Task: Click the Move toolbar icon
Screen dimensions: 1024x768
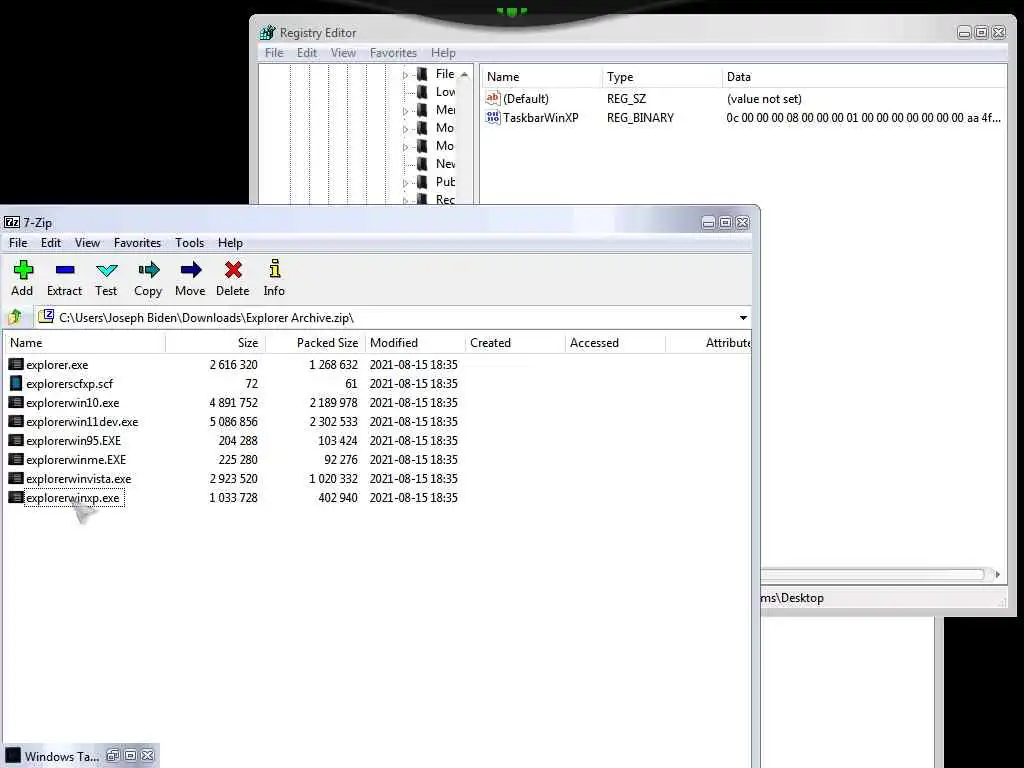Action: coord(190,278)
